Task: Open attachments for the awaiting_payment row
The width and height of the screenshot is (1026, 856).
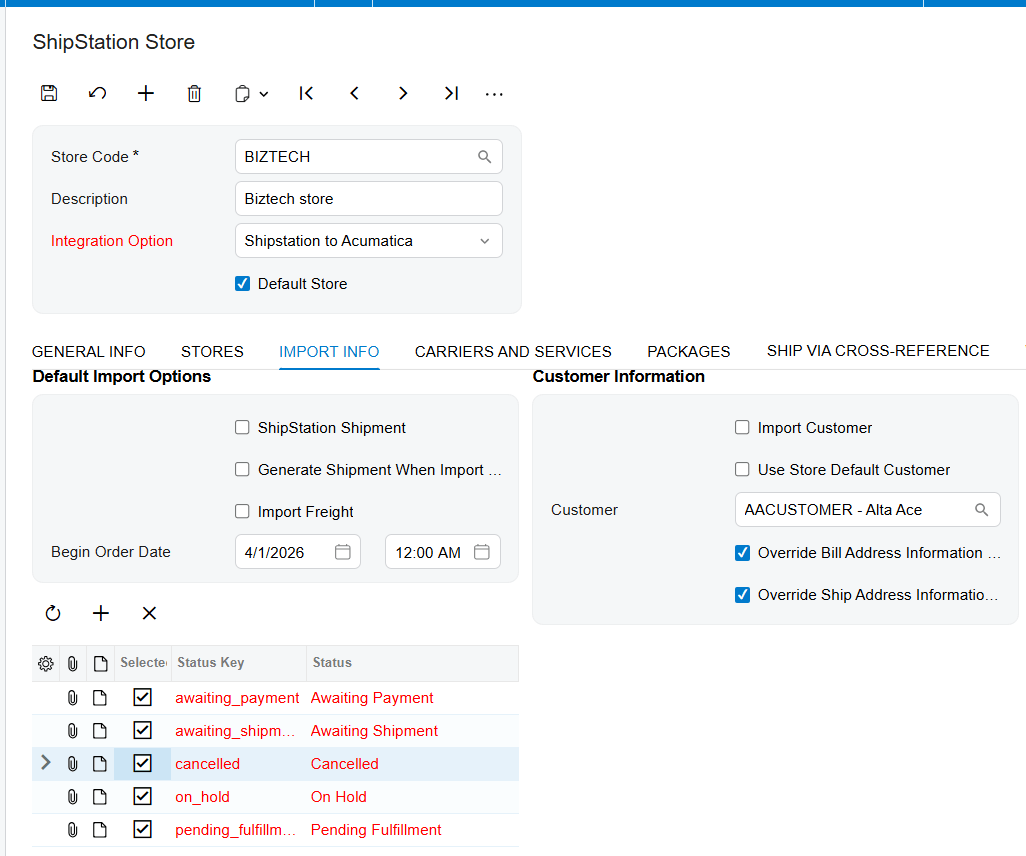Action: (x=73, y=698)
